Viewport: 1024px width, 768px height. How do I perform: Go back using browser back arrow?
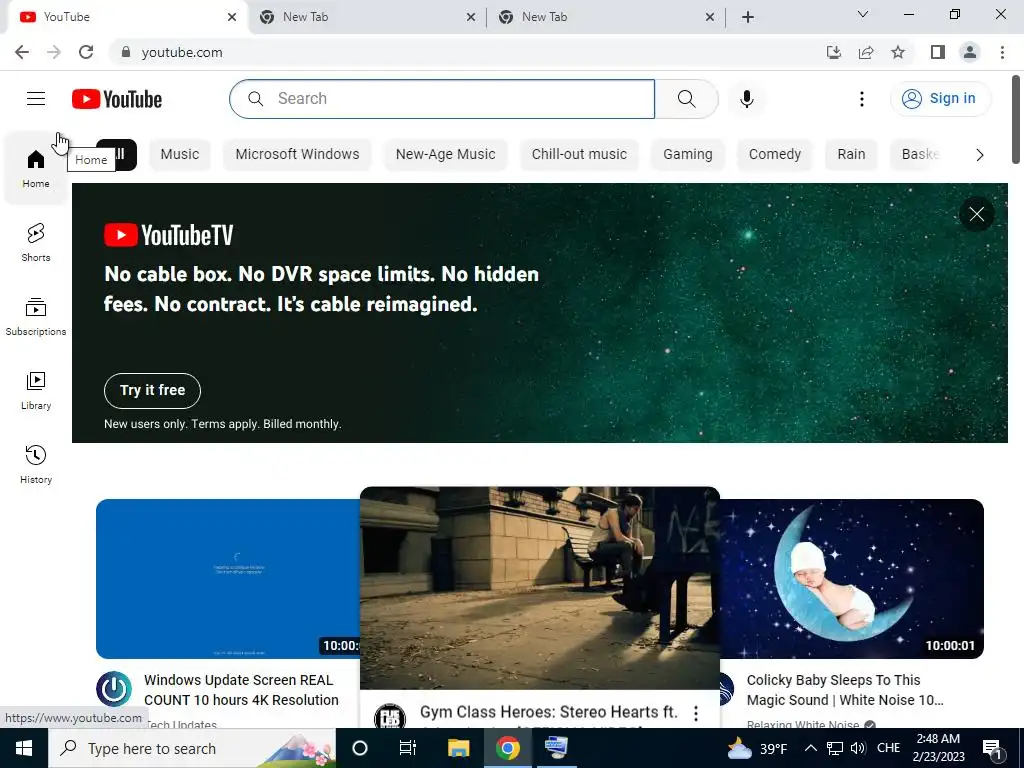point(22,52)
